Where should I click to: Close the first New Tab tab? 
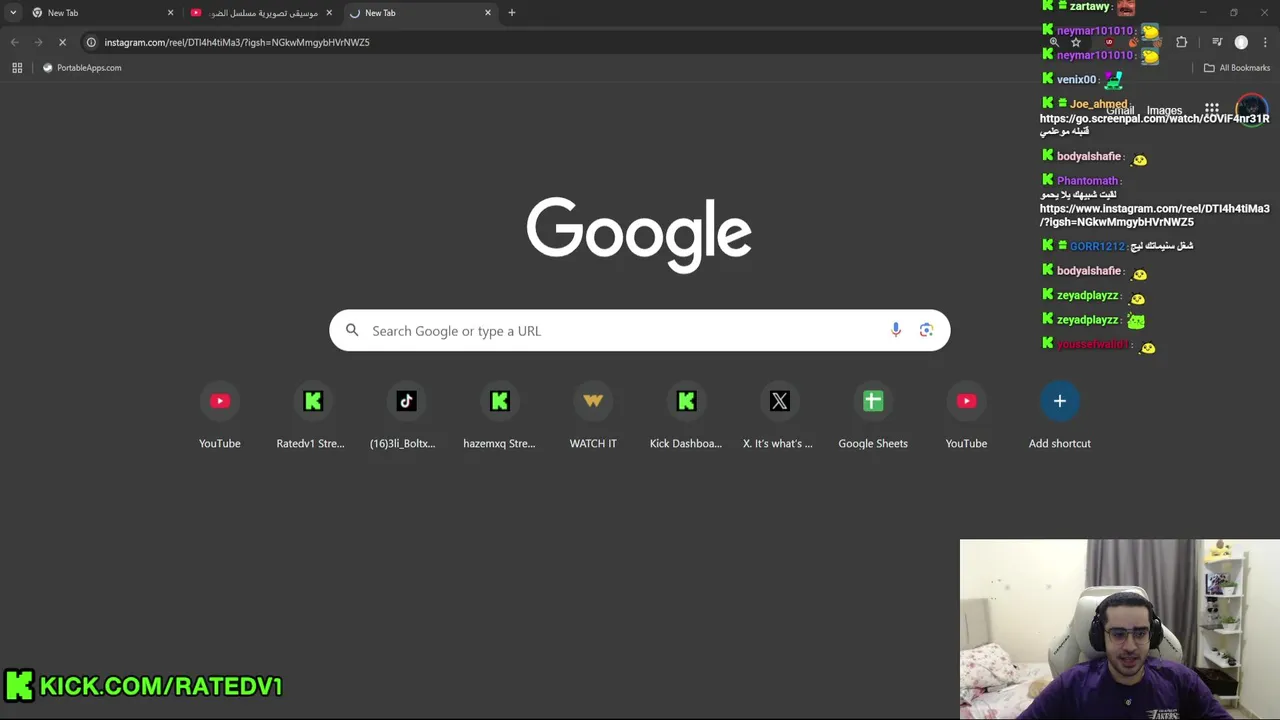(x=170, y=13)
